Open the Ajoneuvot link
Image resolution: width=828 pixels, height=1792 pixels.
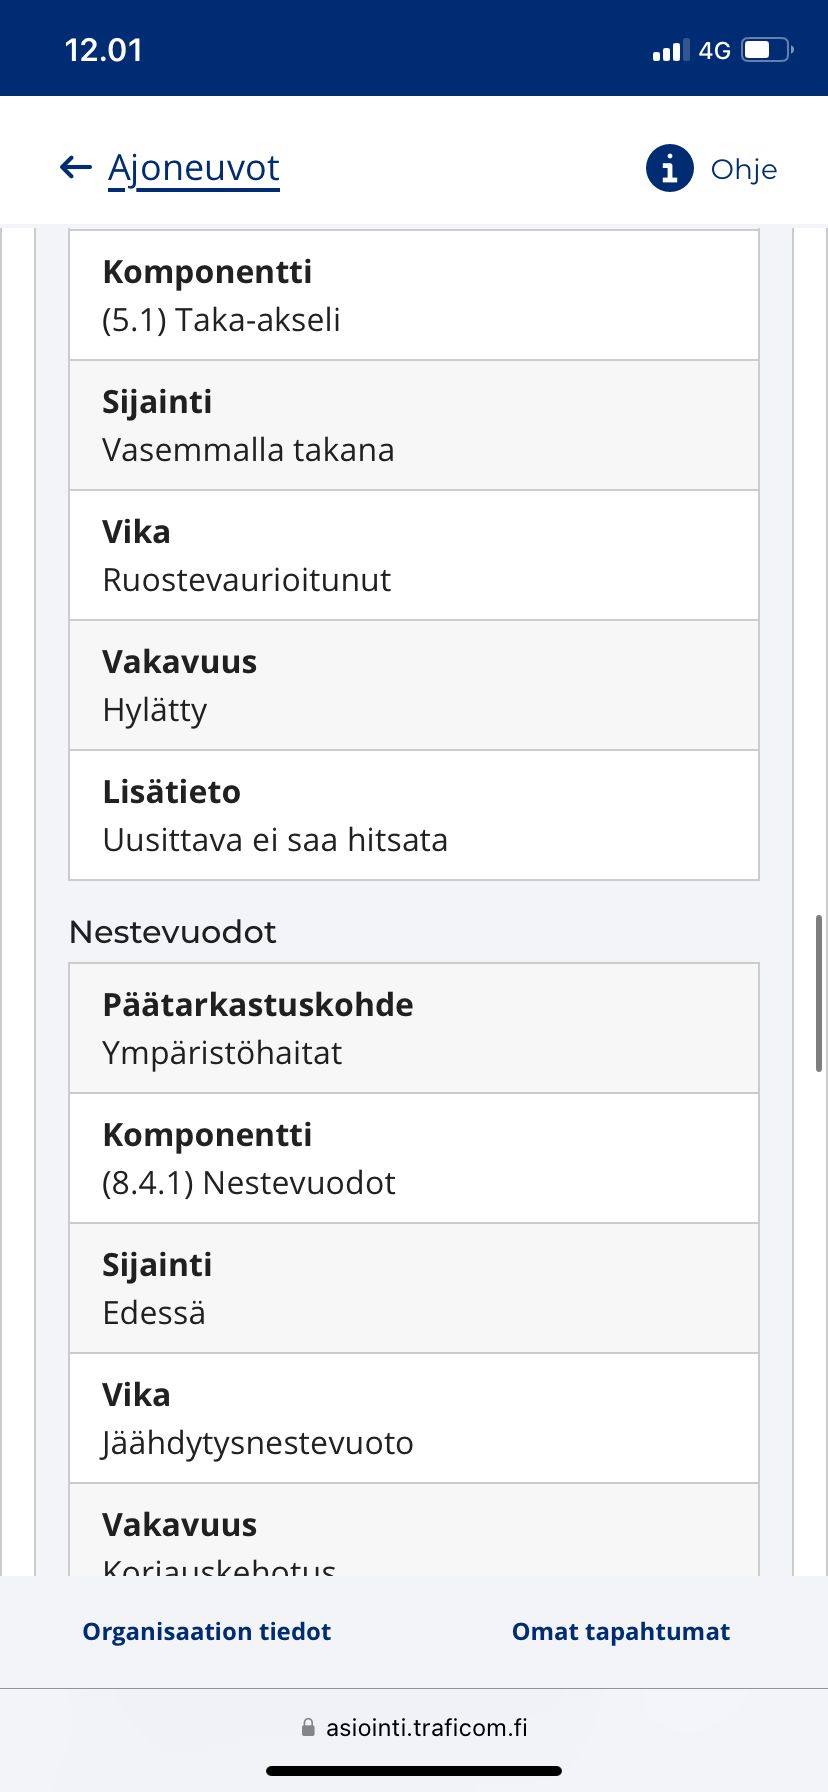[194, 168]
